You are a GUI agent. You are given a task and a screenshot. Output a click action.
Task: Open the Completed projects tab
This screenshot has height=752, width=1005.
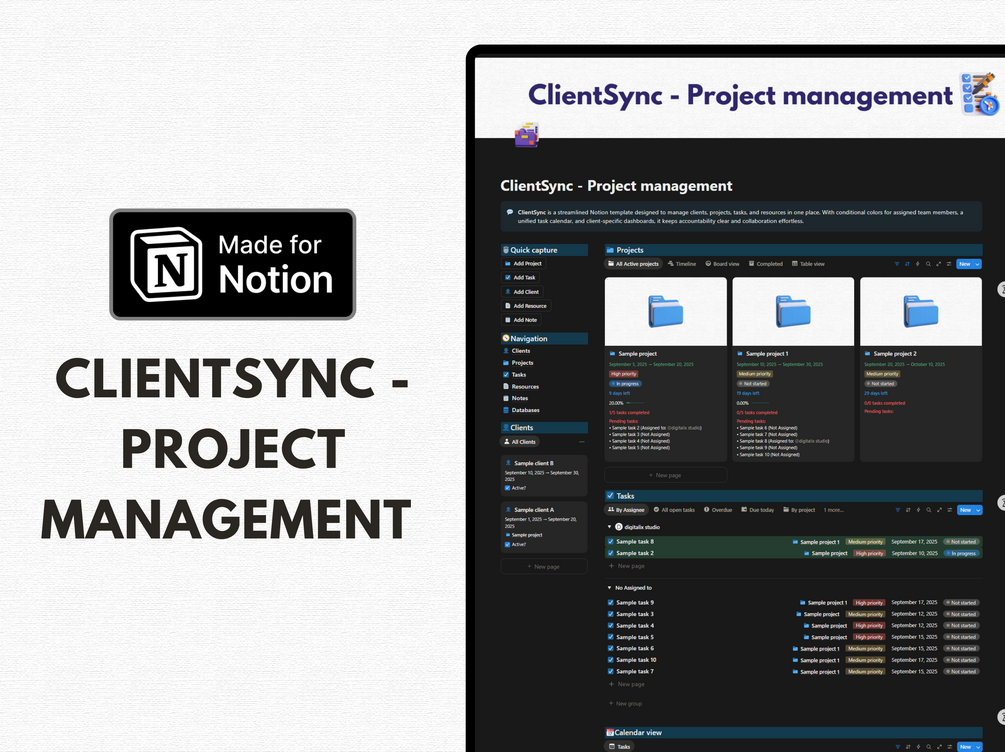tap(766, 264)
